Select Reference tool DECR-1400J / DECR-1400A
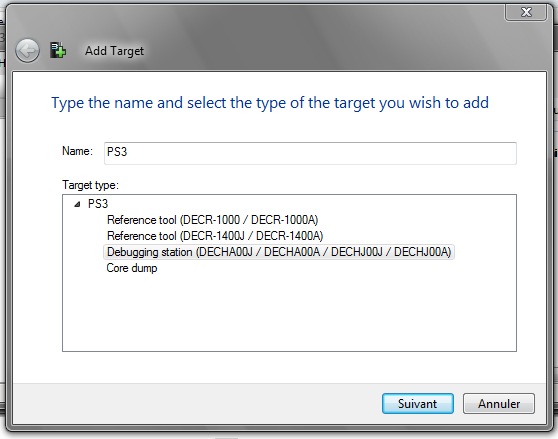558x439 pixels. click(x=215, y=236)
